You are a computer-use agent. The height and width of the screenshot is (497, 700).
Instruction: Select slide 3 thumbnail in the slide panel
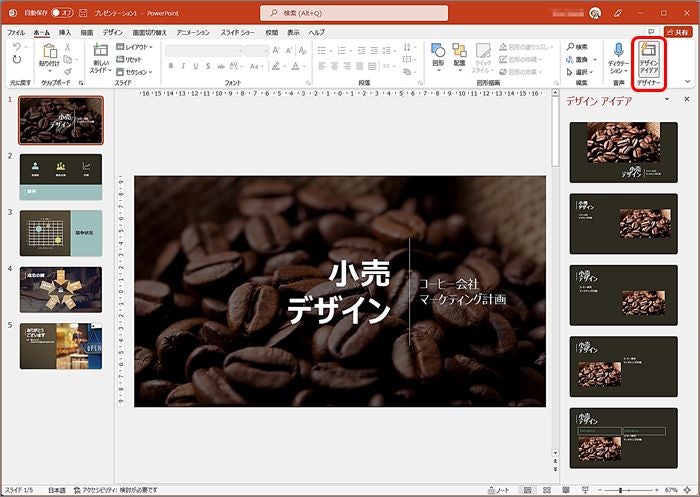[60, 233]
